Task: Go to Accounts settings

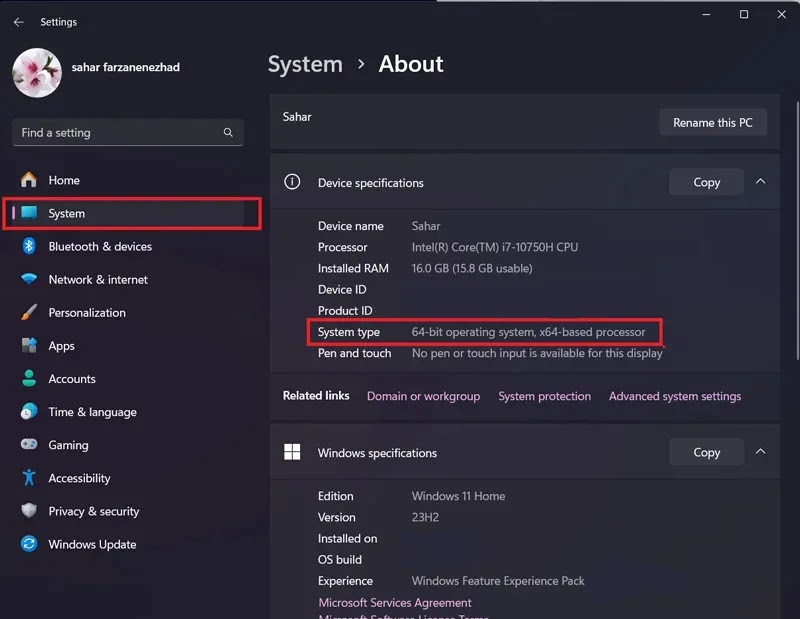Action: pyautogui.click(x=72, y=379)
